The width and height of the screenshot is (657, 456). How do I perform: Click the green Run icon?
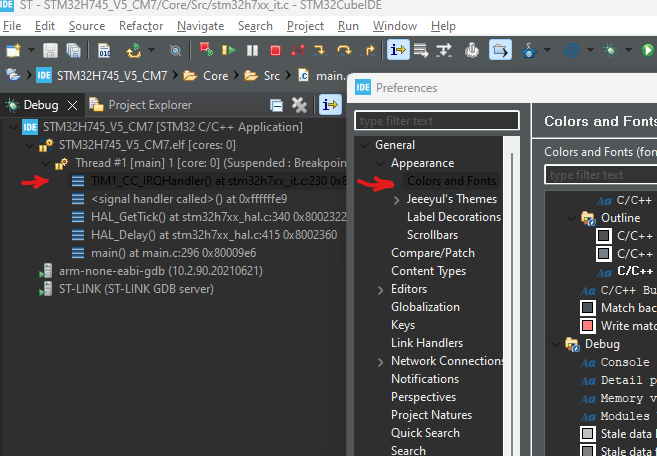pyautogui.click(x=648, y=50)
